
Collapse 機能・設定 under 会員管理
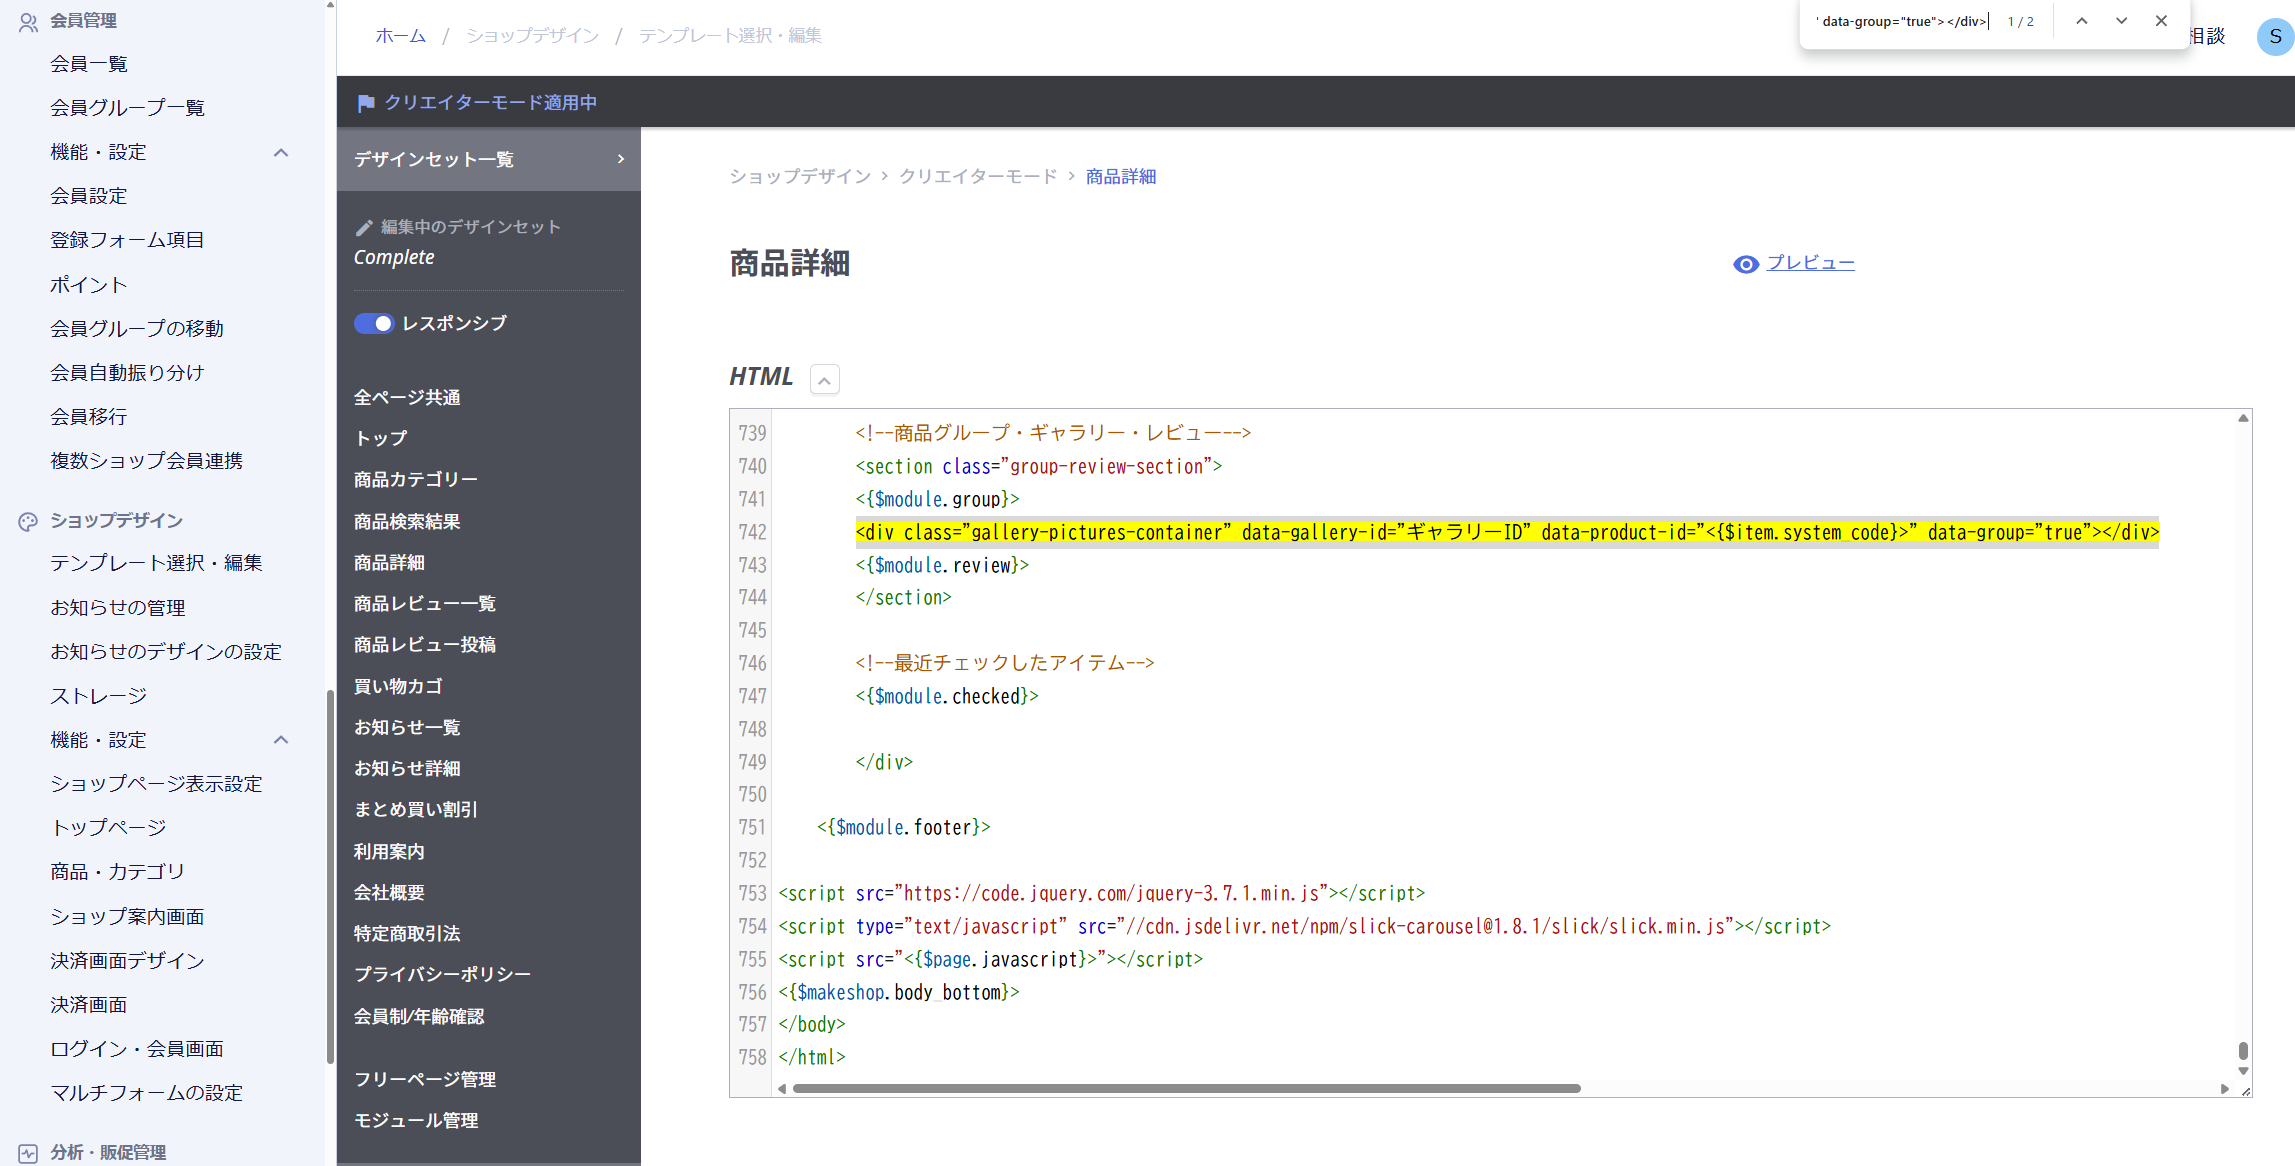(x=281, y=153)
